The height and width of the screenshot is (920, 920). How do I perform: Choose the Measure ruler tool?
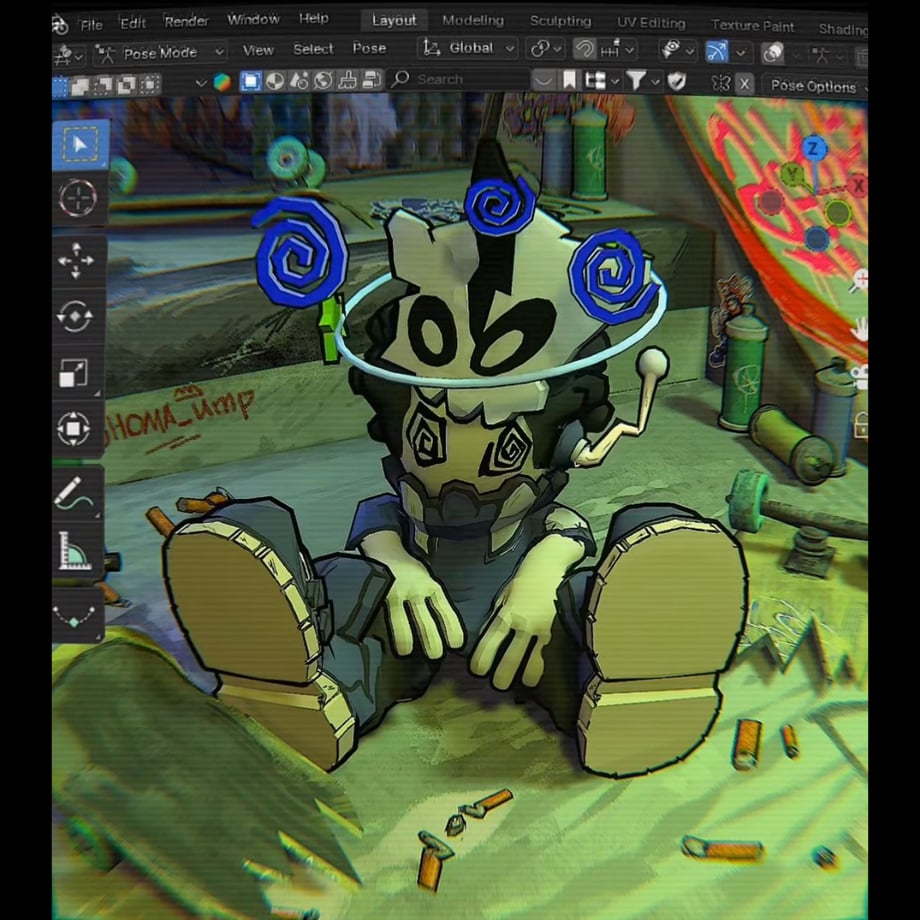coord(74,551)
